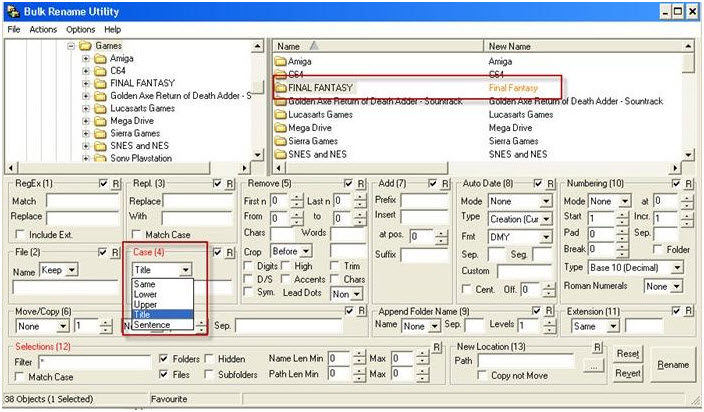This screenshot has height=412, width=704.
Task: Toggle the Folder checkbox in Numbering
Action: 658,249
